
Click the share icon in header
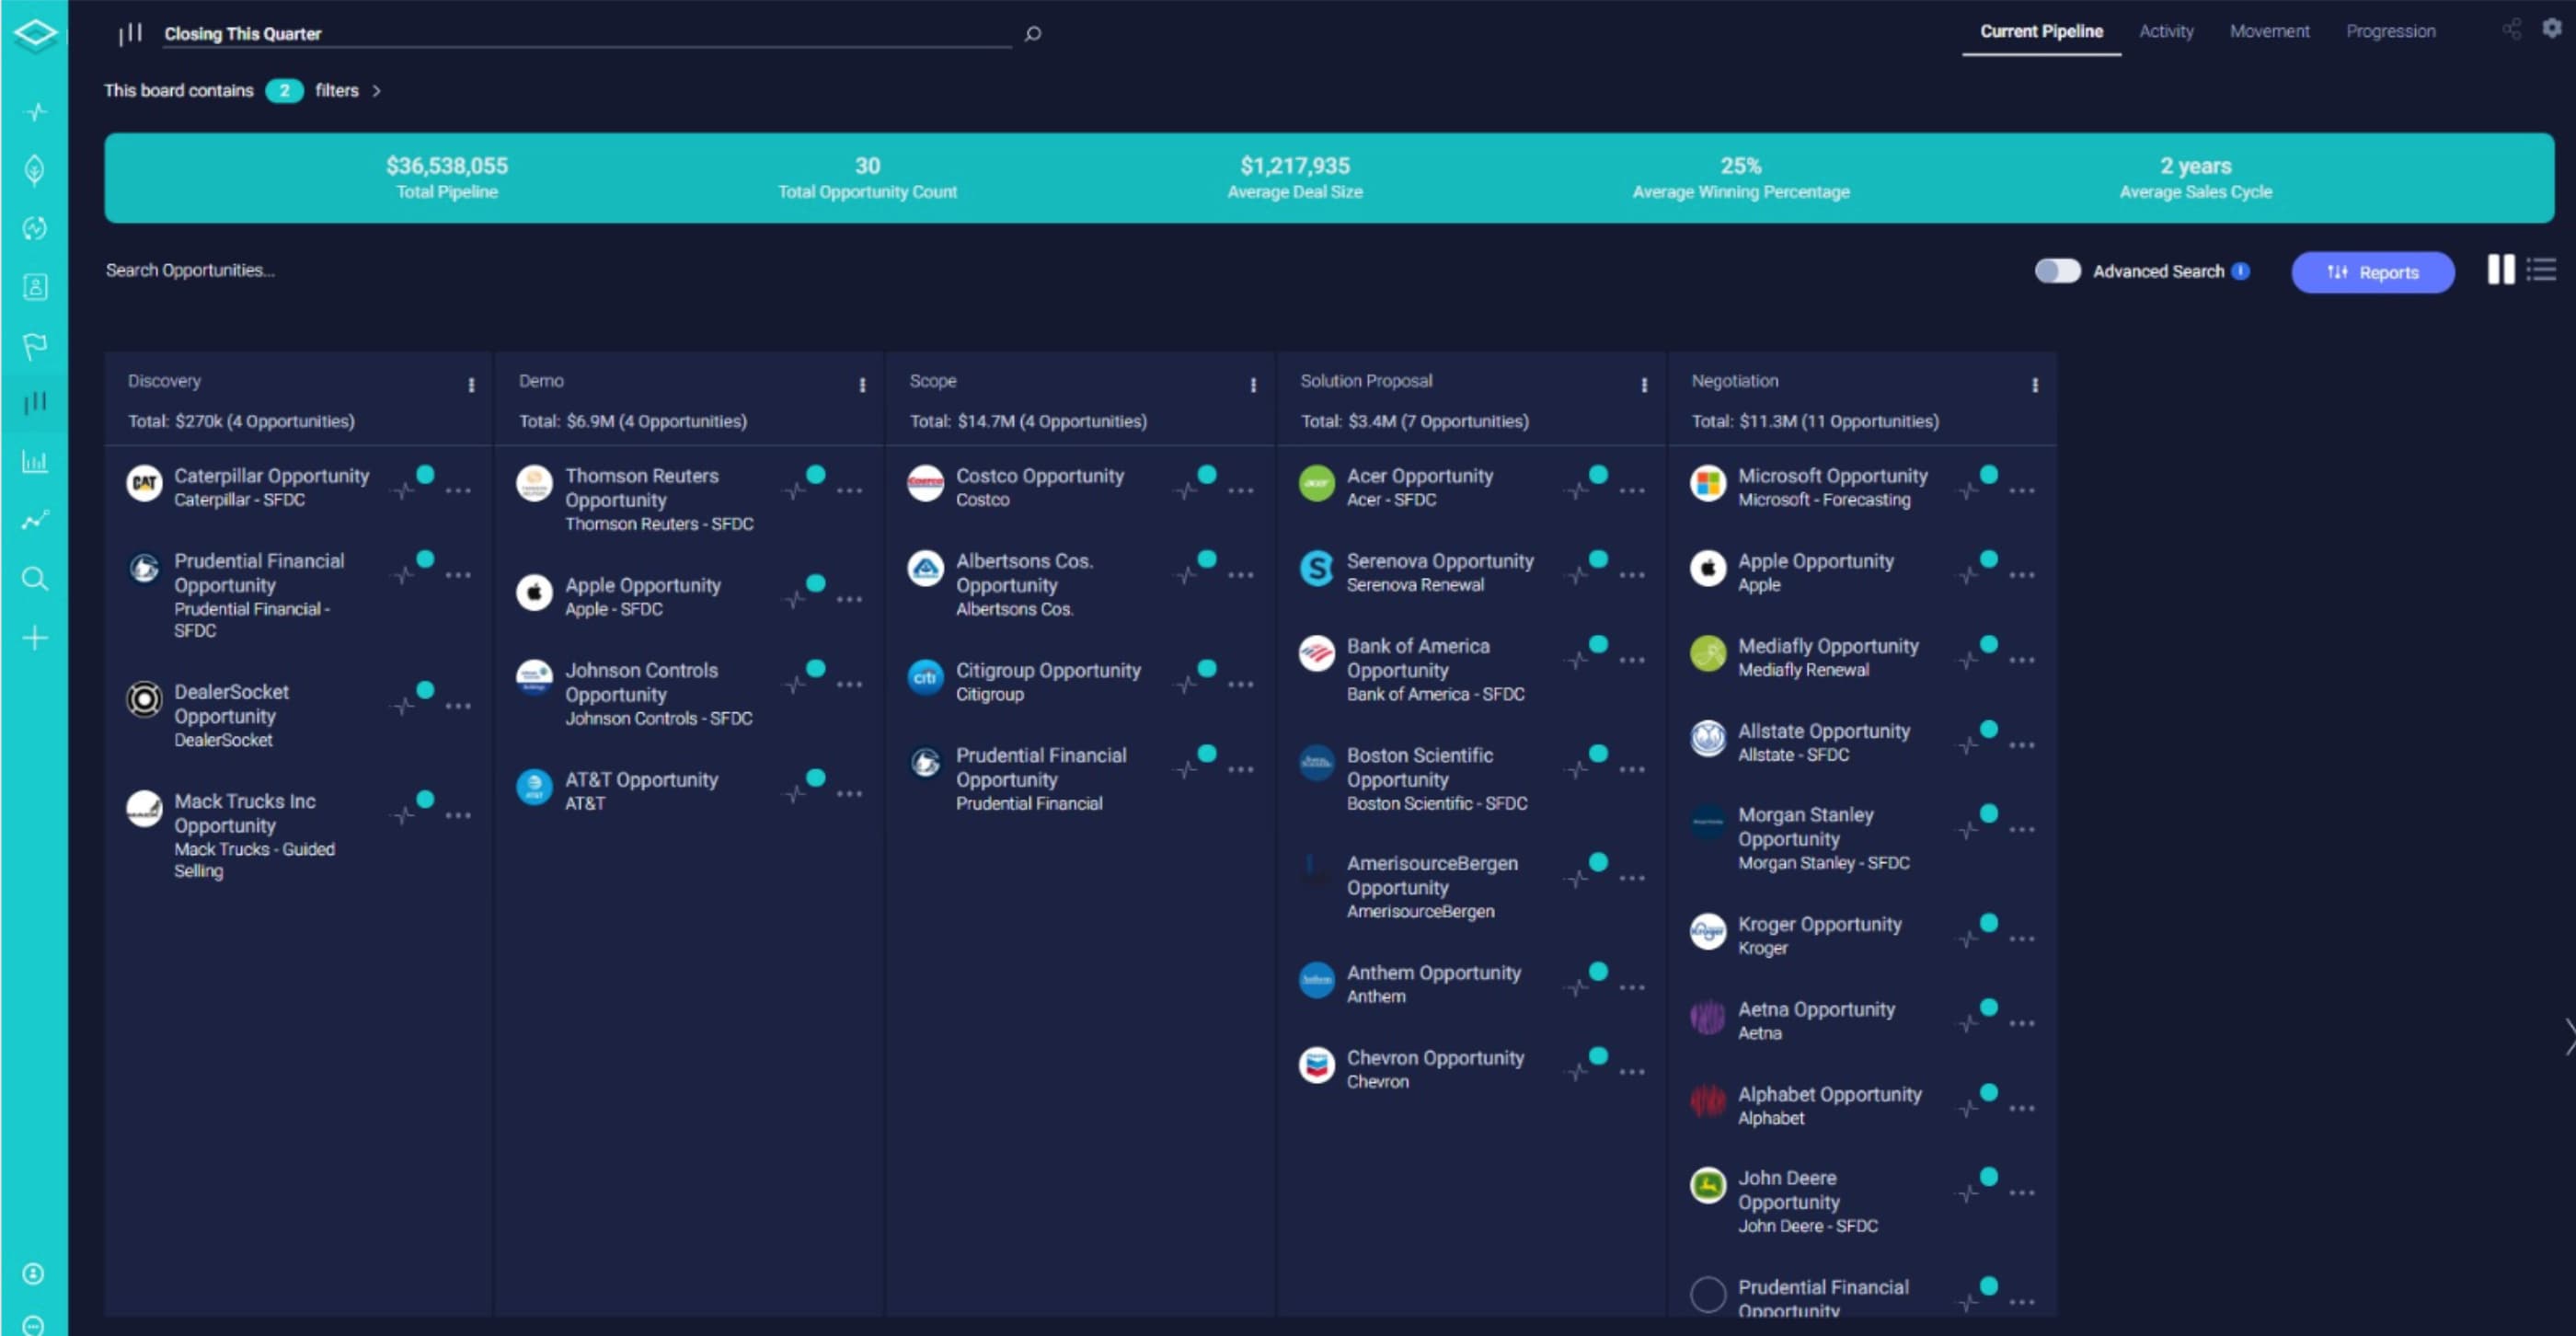click(x=2511, y=29)
